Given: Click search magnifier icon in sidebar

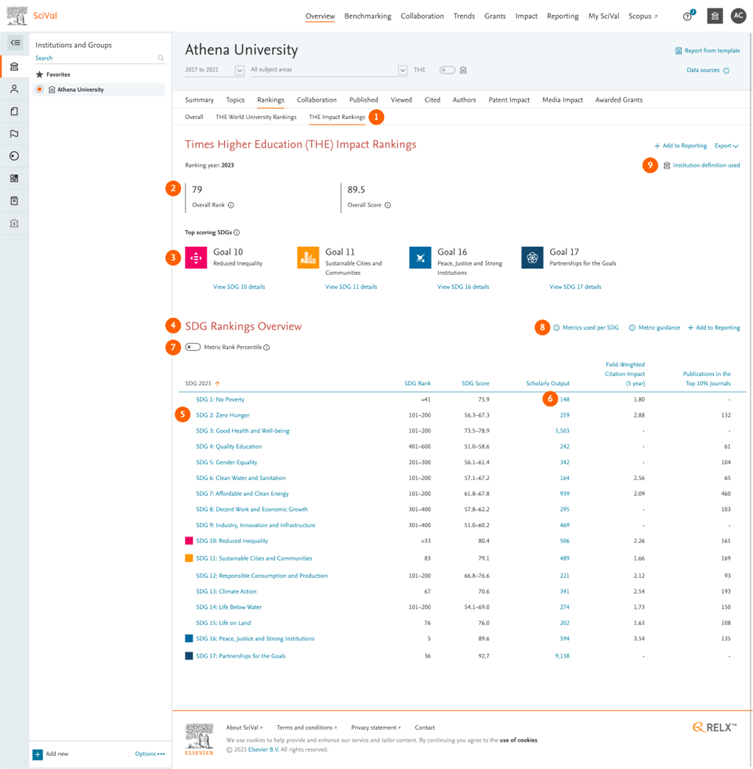Looking at the screenshot, I should click(160, 58).
